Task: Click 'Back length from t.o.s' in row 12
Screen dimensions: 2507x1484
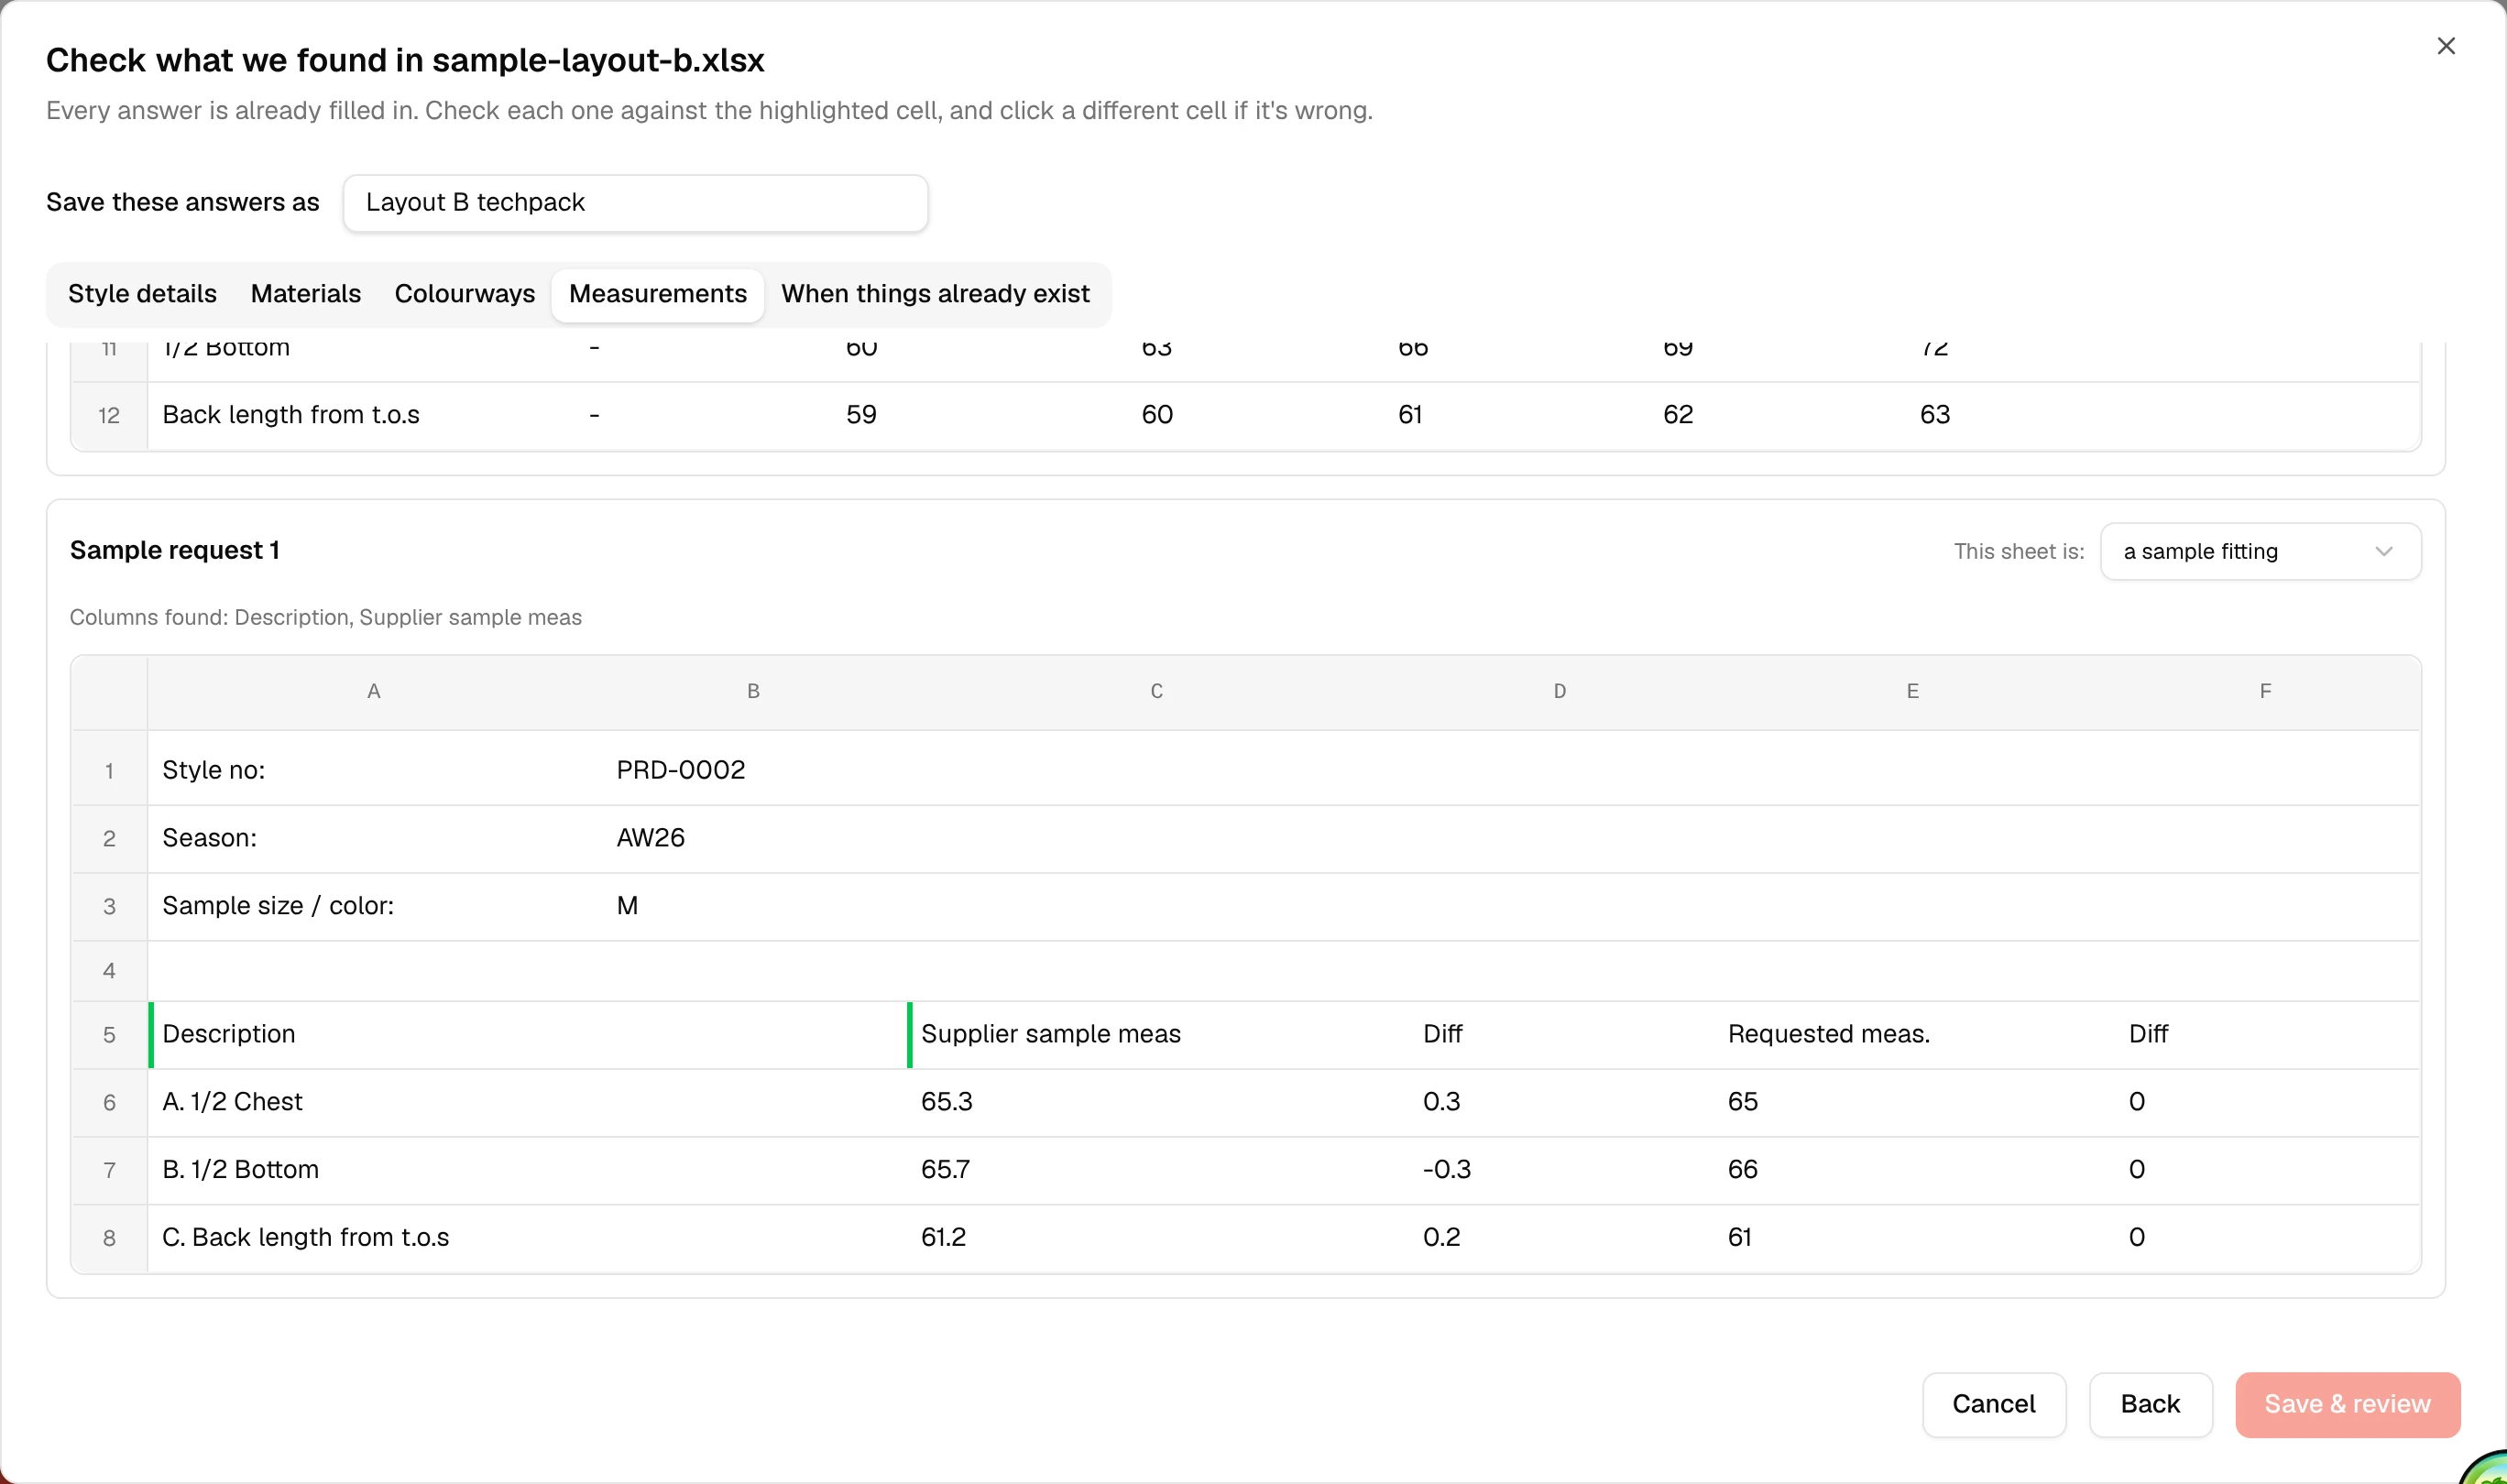Action: pos(290,415)
